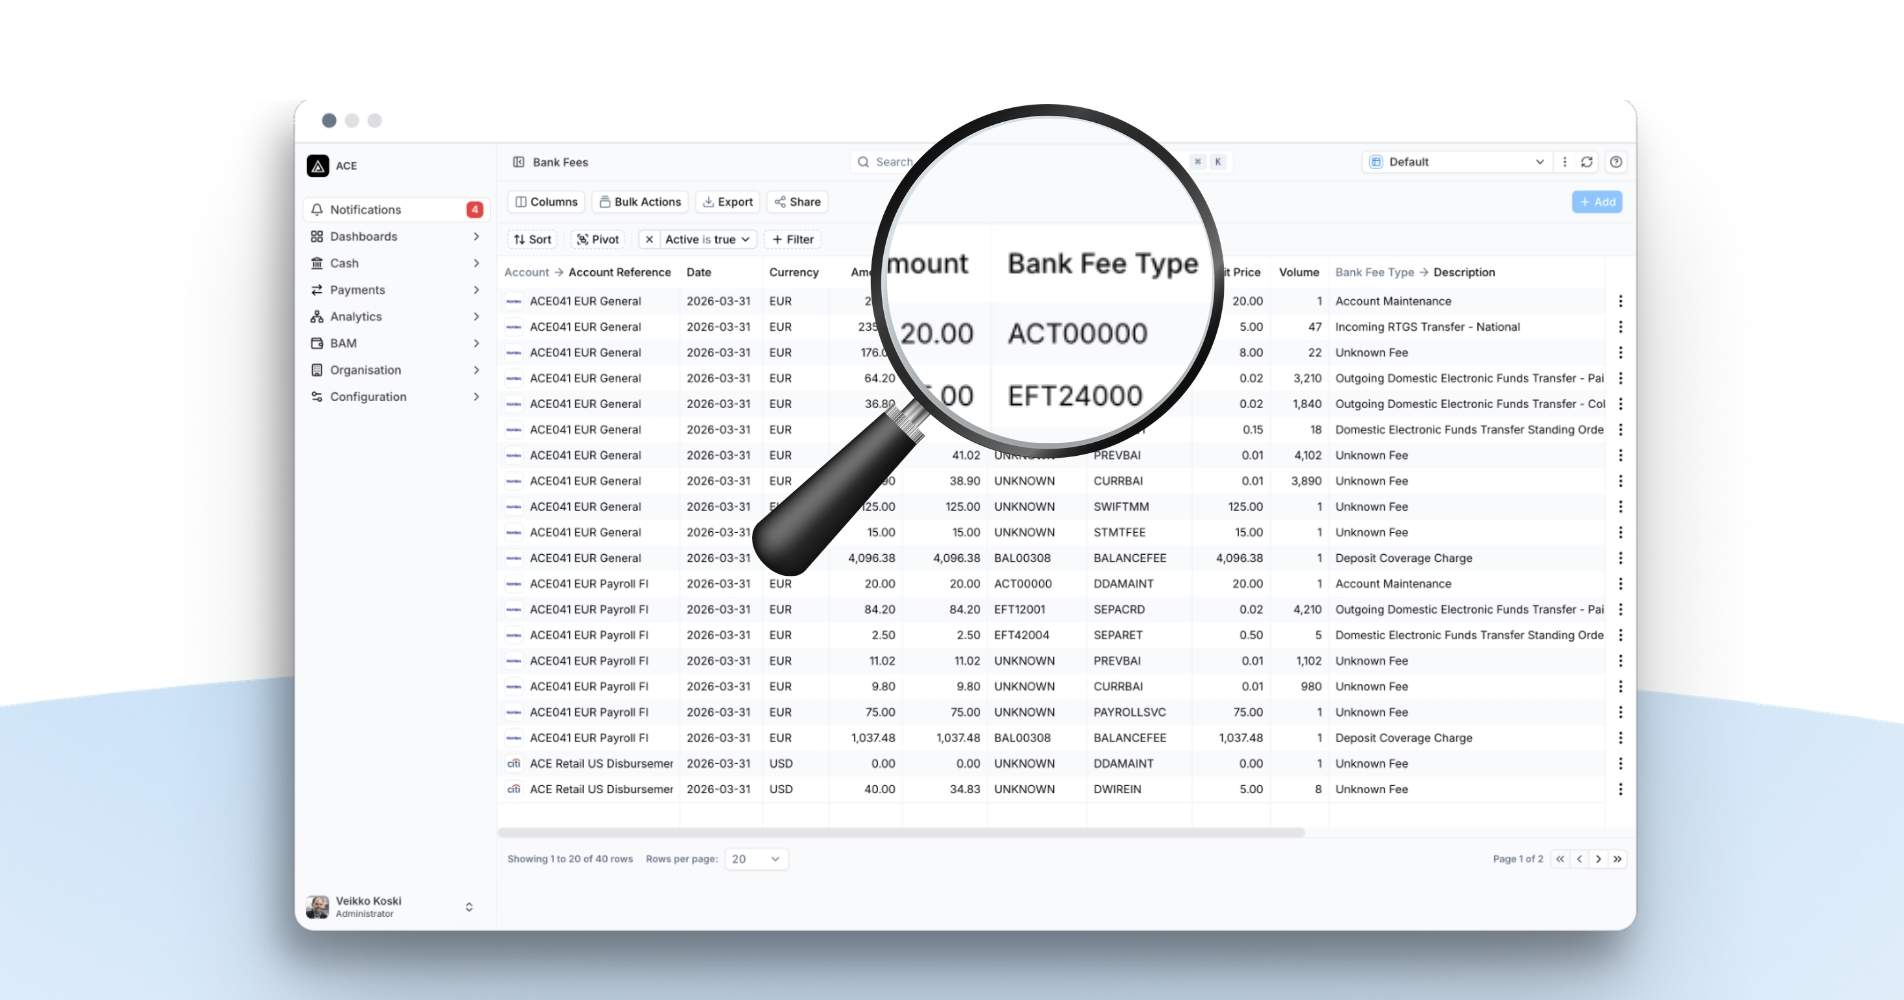Click account icon of DDAMAINT Payroll FI row
Viewport: 1904px width, 1000px height.
tap(514, 584)
